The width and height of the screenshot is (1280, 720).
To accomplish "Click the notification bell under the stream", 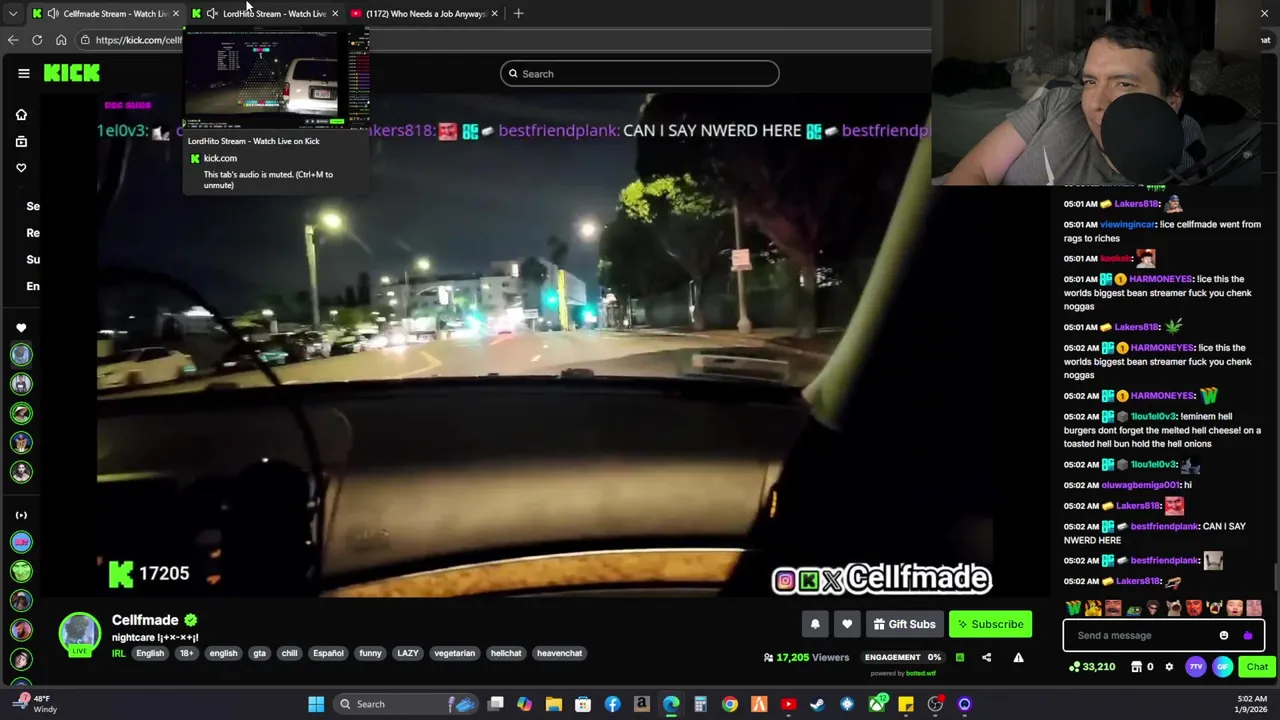I will tap(815, 624).
